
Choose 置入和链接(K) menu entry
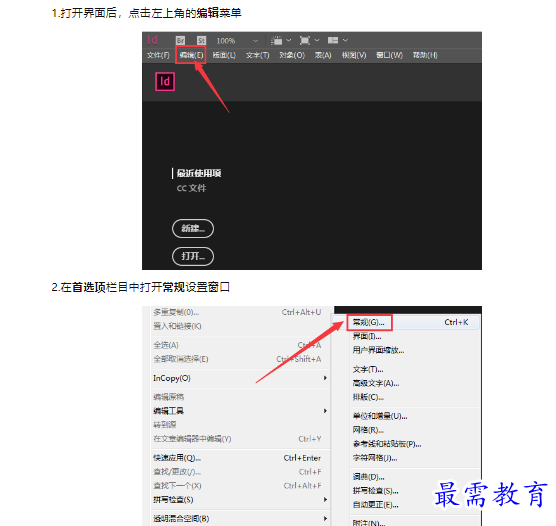click(x=237, y=326)
